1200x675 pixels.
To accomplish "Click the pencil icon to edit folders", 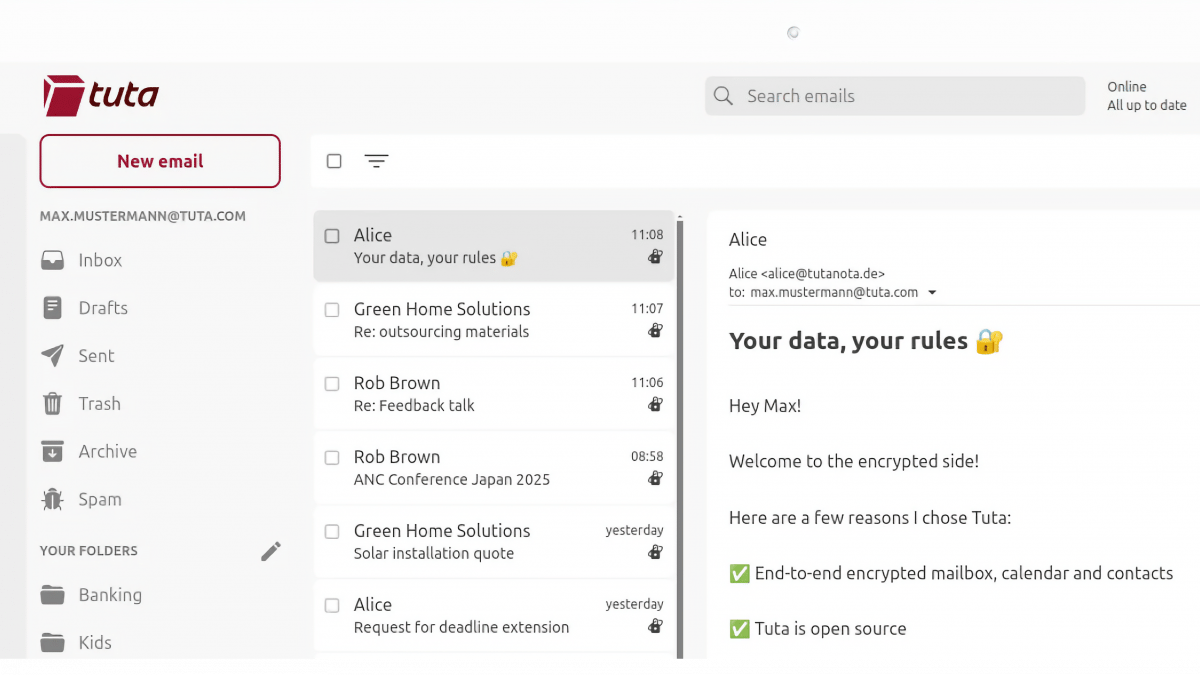I will (271, 551).
